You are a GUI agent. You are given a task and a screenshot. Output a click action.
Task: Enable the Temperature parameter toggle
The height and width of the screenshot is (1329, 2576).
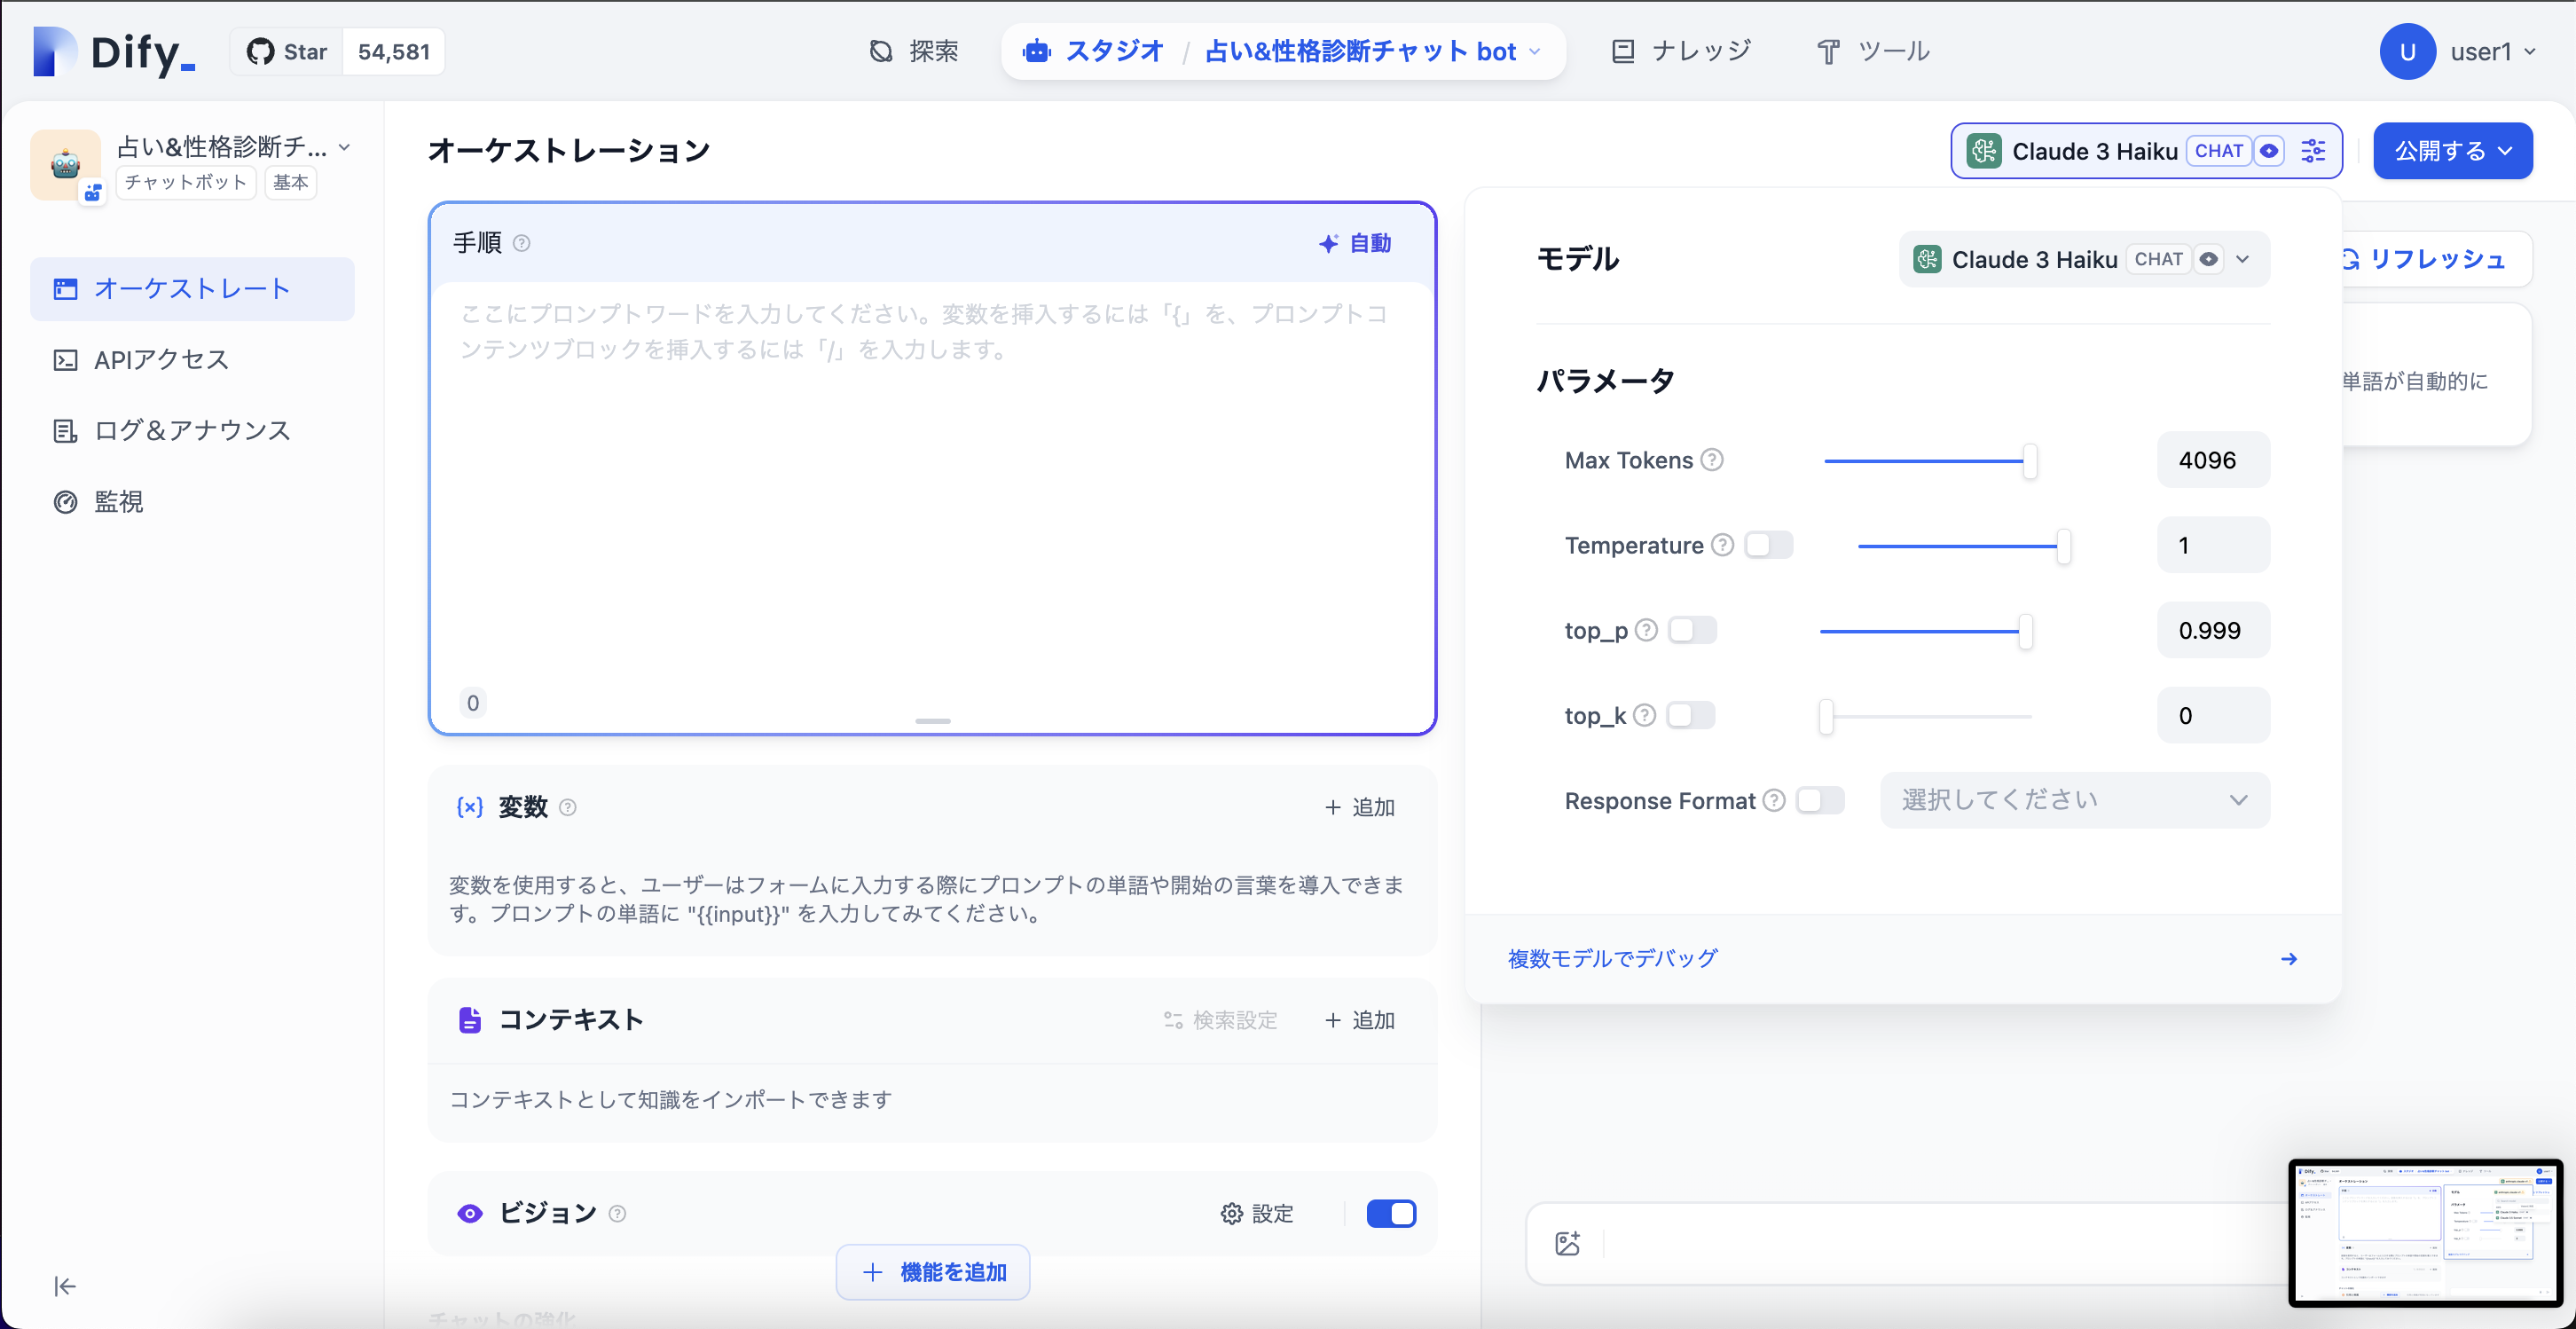pyautogui.click(x=1768, y=545)
